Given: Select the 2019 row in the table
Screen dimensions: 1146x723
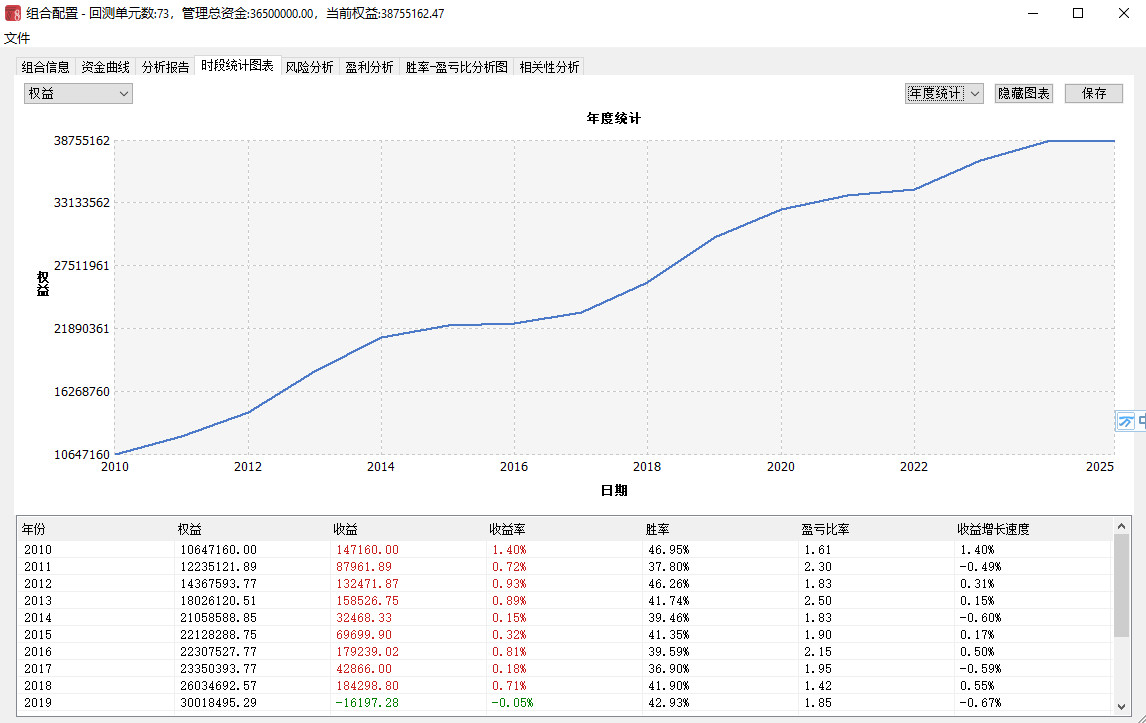Looking at the screenshot, I should coord(300,703).
